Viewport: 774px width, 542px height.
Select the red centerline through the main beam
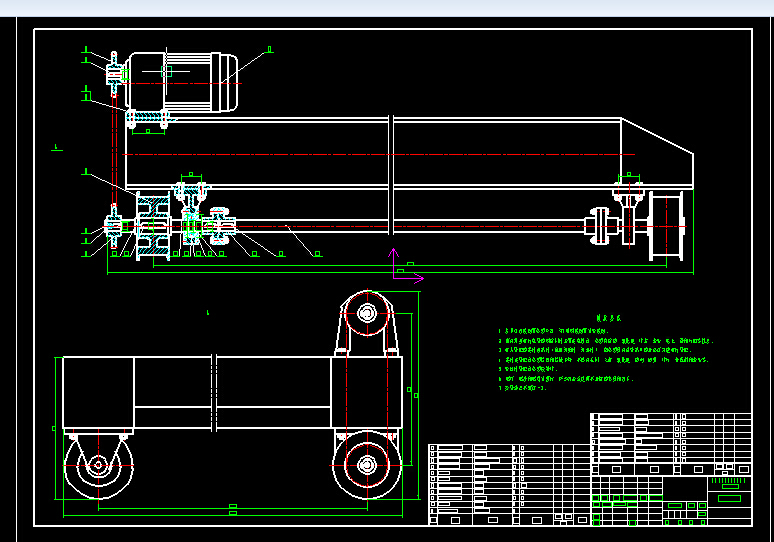click(x=379, y=155)
